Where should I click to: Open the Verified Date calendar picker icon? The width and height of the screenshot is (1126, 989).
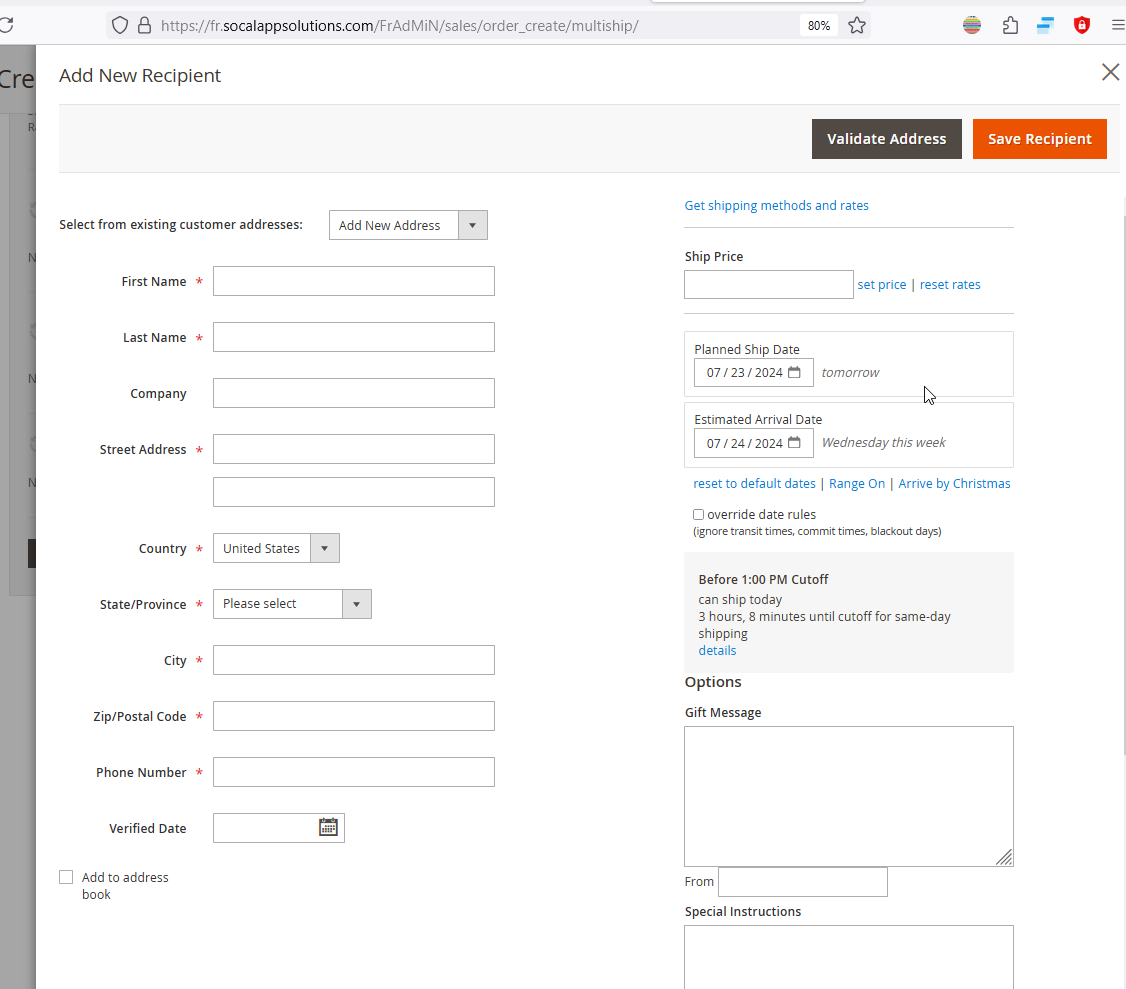click(x=328, y=827)
